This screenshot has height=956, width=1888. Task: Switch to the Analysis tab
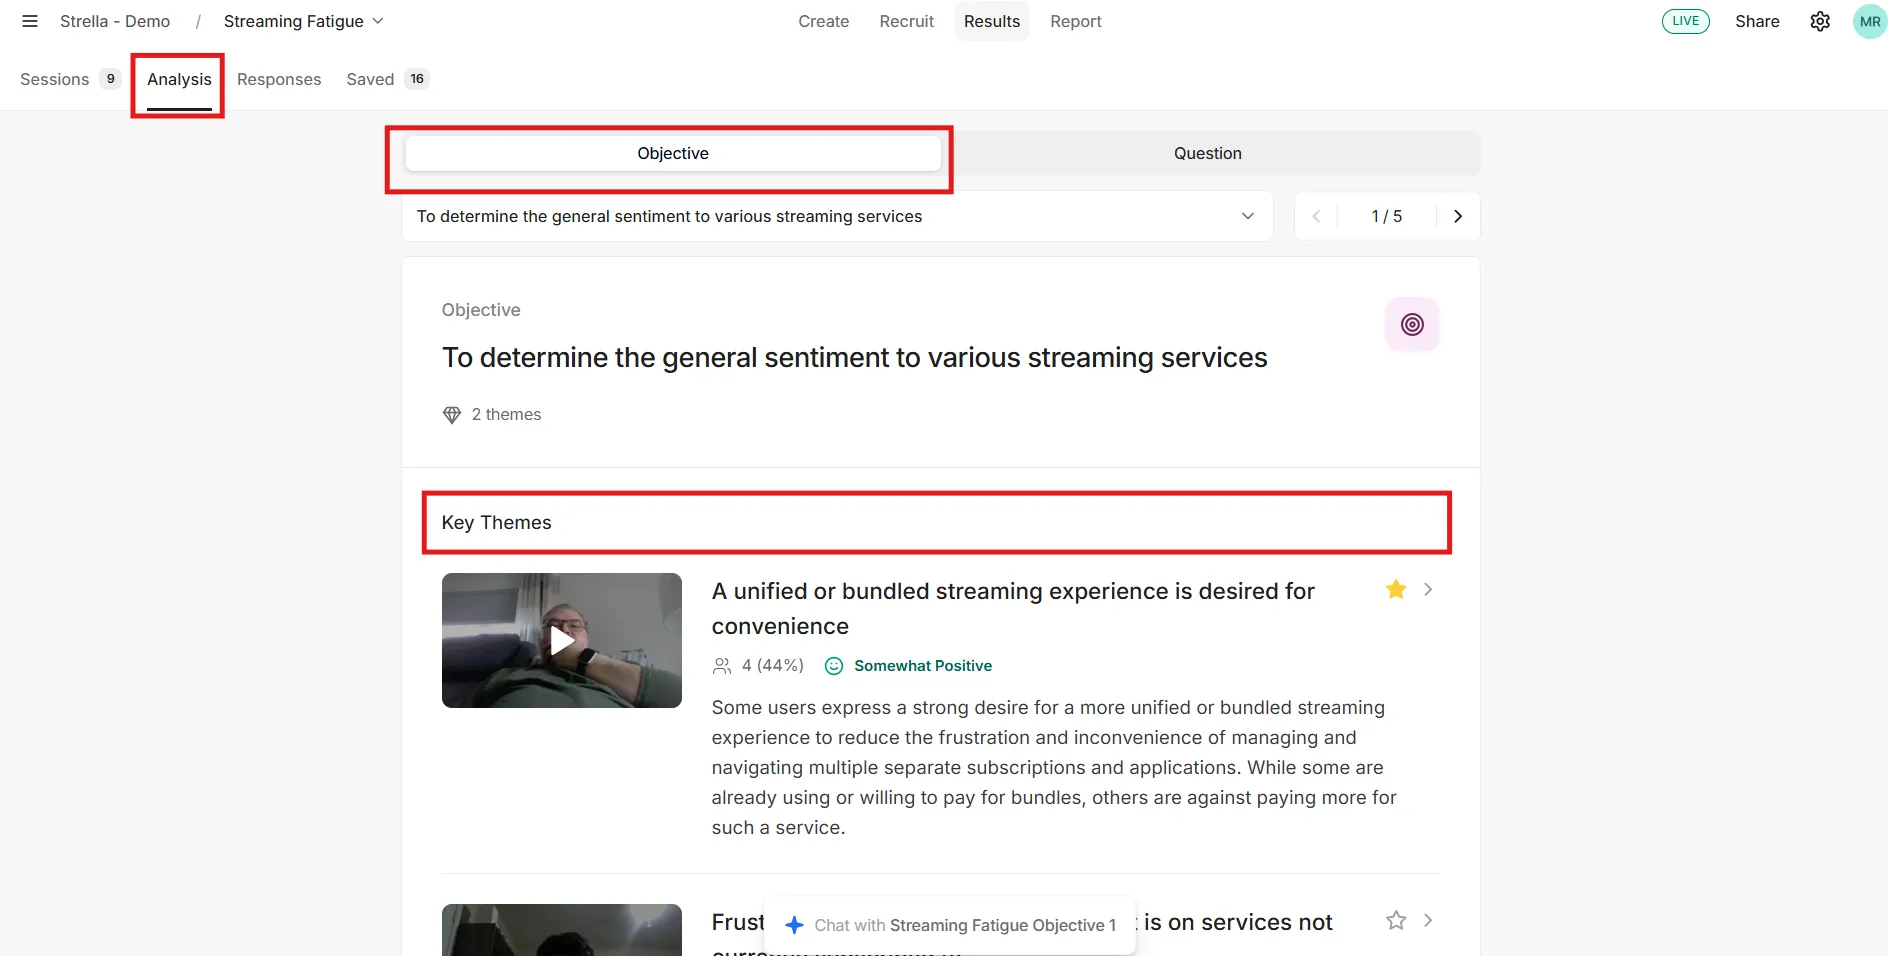tap(179, 79)
